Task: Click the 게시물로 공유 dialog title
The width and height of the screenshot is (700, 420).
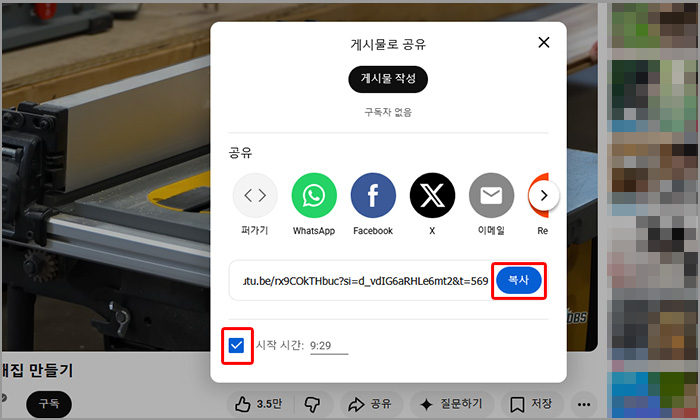Action: pyautogui.click(x=388, y=45)
